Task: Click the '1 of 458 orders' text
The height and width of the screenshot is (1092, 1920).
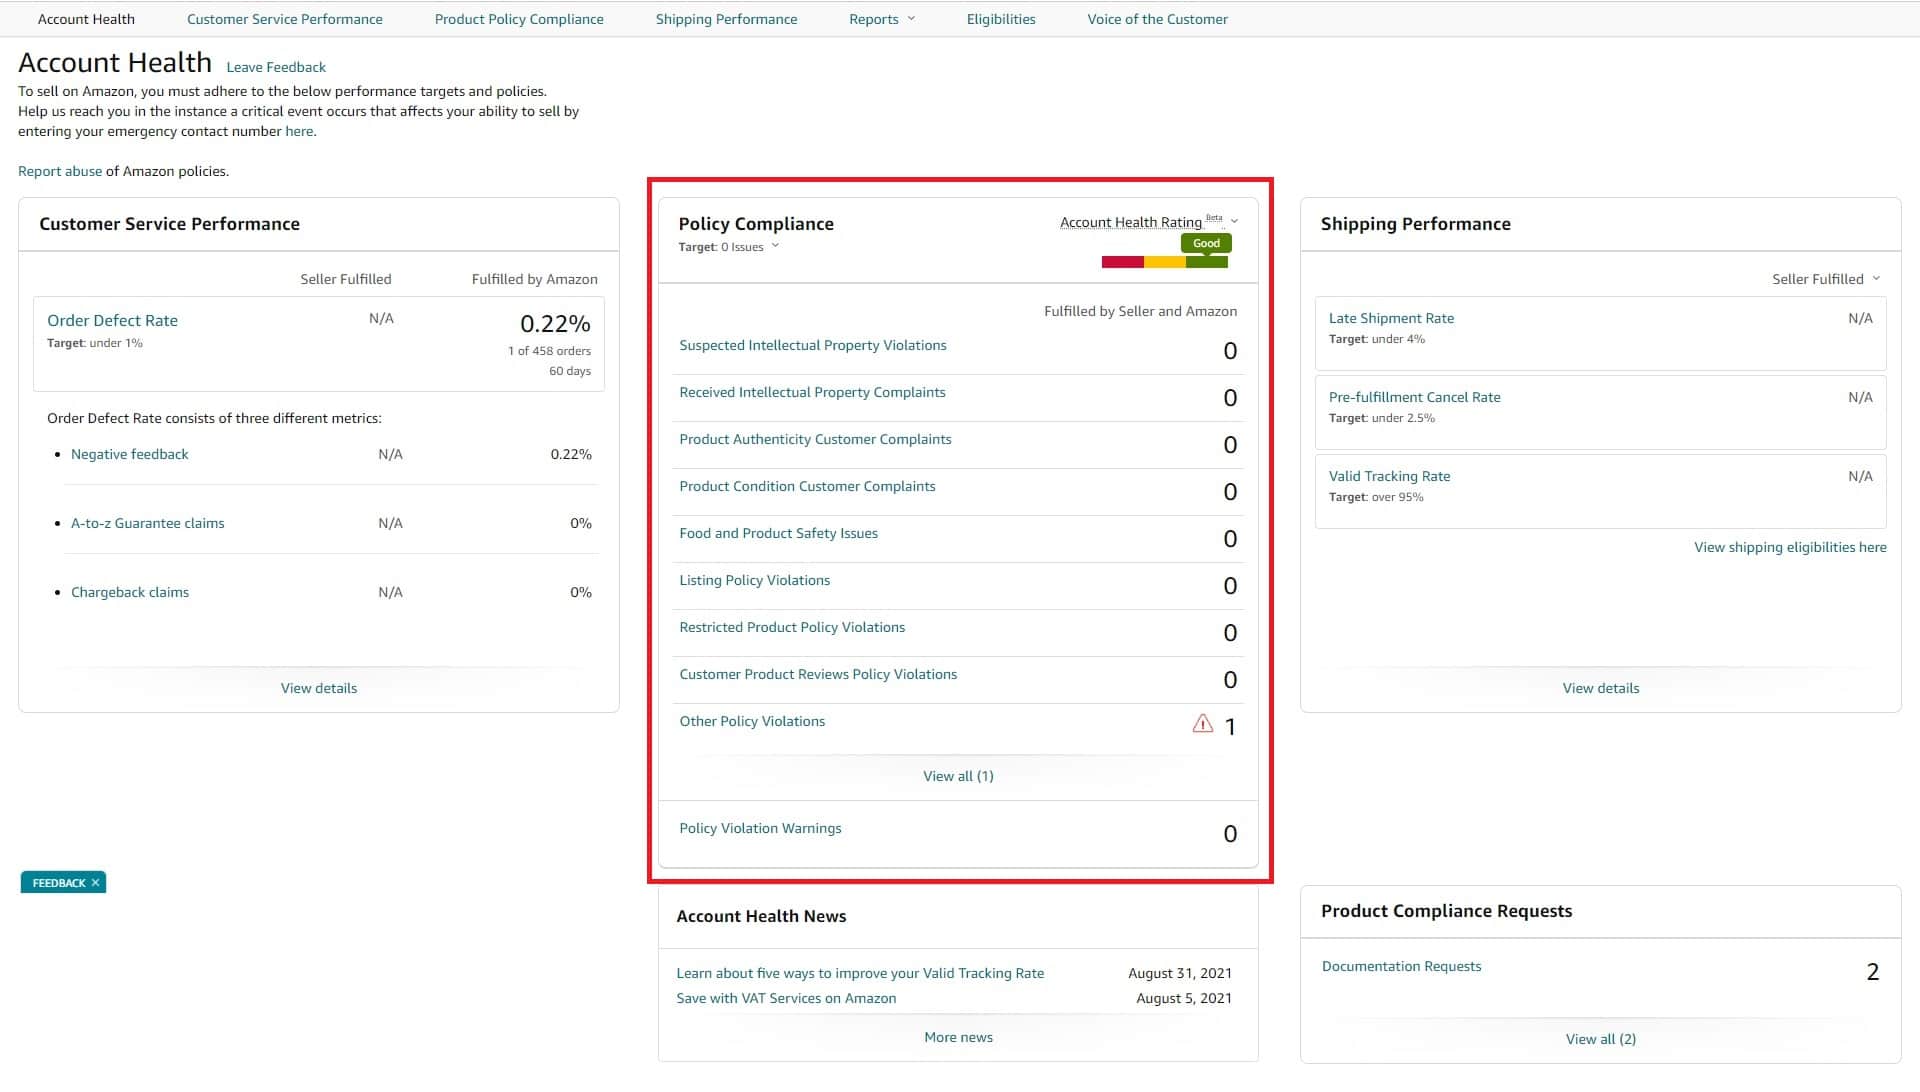Action: click(x=549, y=351)
